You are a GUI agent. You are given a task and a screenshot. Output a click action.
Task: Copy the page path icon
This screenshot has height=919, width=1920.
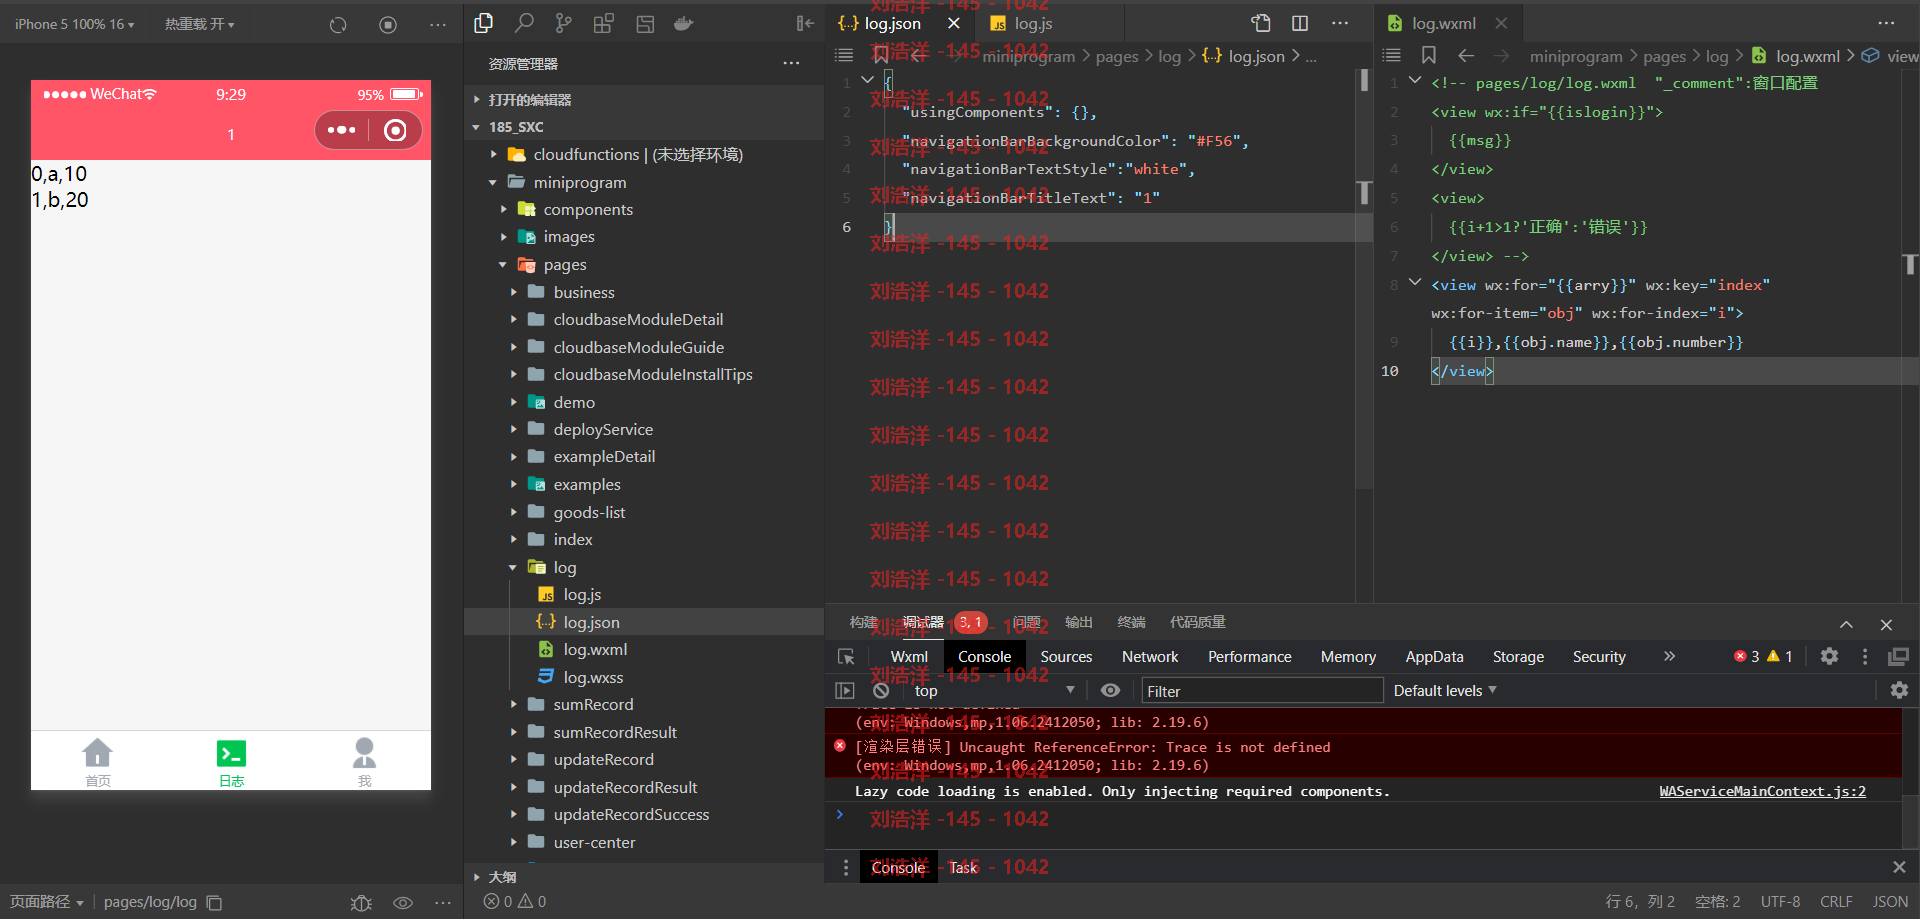(x=214, y=902)
